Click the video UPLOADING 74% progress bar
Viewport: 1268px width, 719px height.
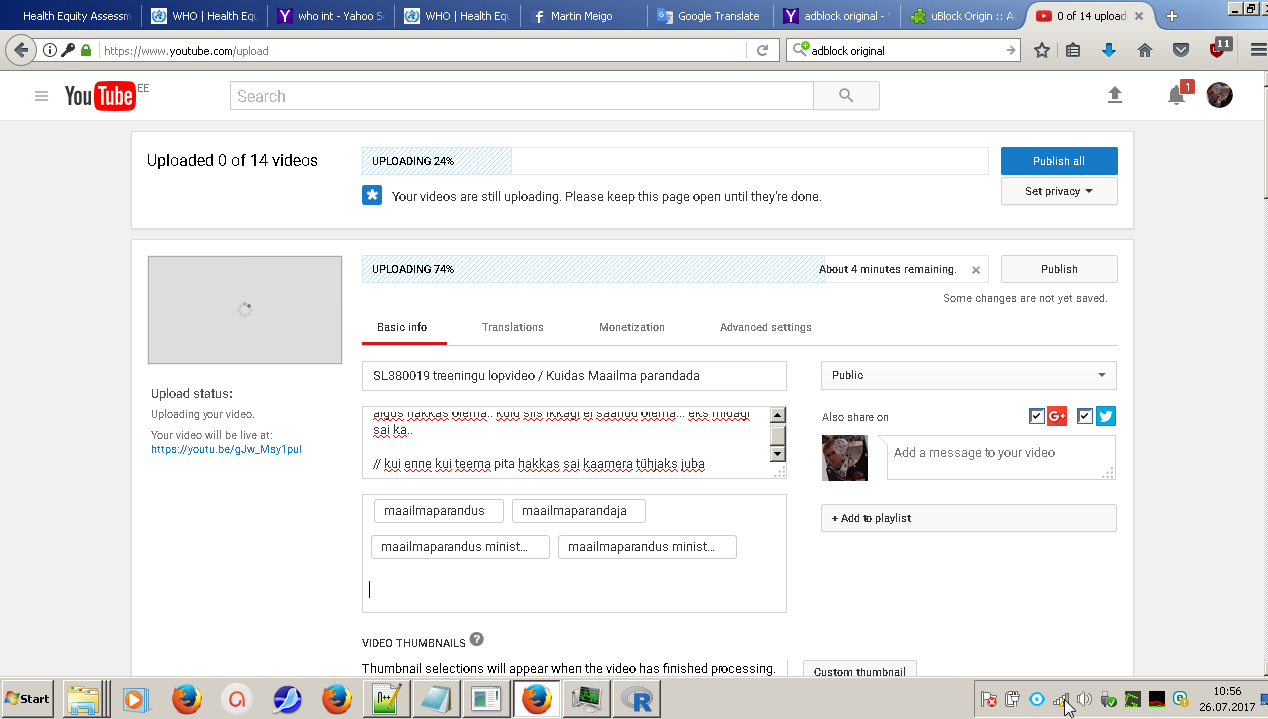(675, 269)
